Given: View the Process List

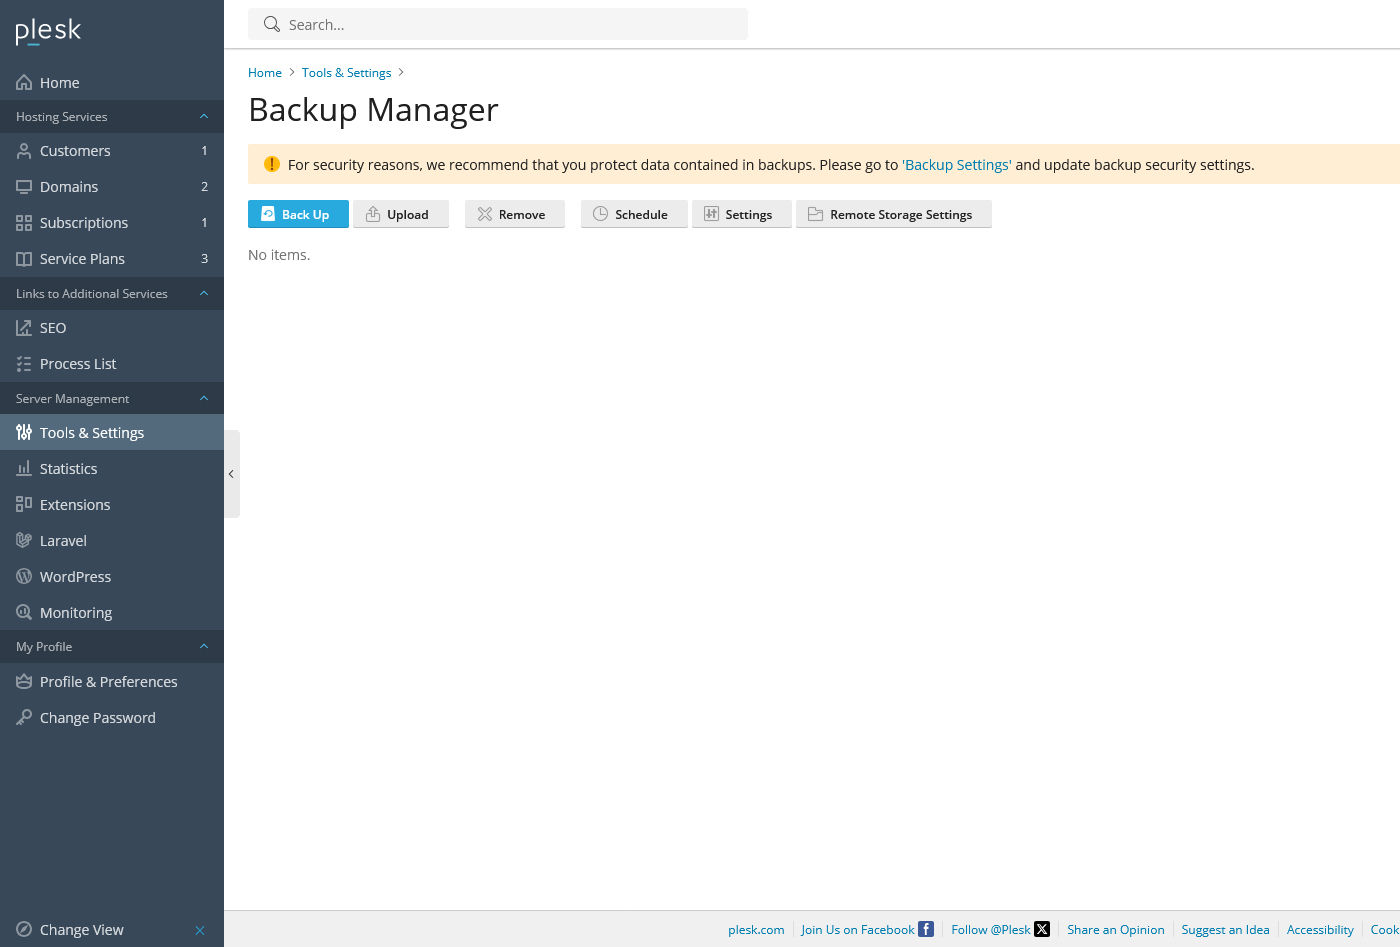Looking at the screenshot, I should (x=78, y=363).
